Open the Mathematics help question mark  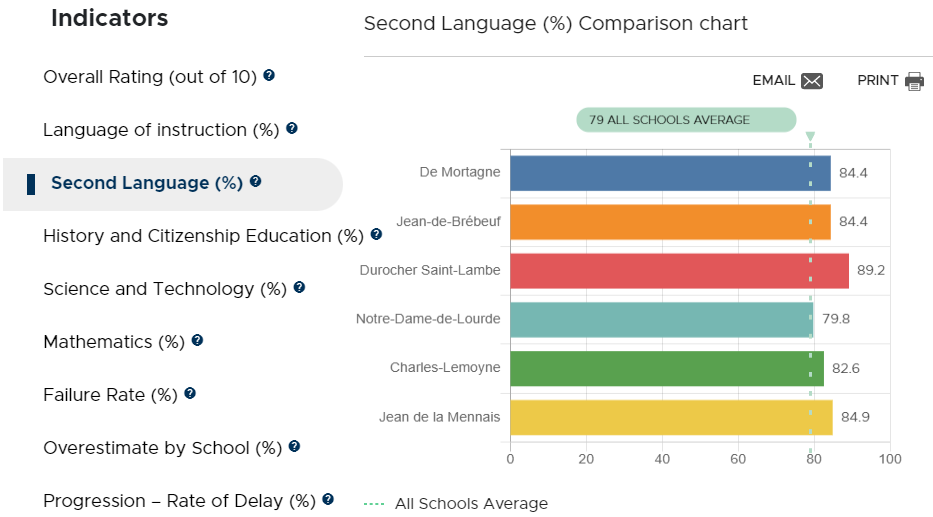pyautogui.click(x=198, y=340)
